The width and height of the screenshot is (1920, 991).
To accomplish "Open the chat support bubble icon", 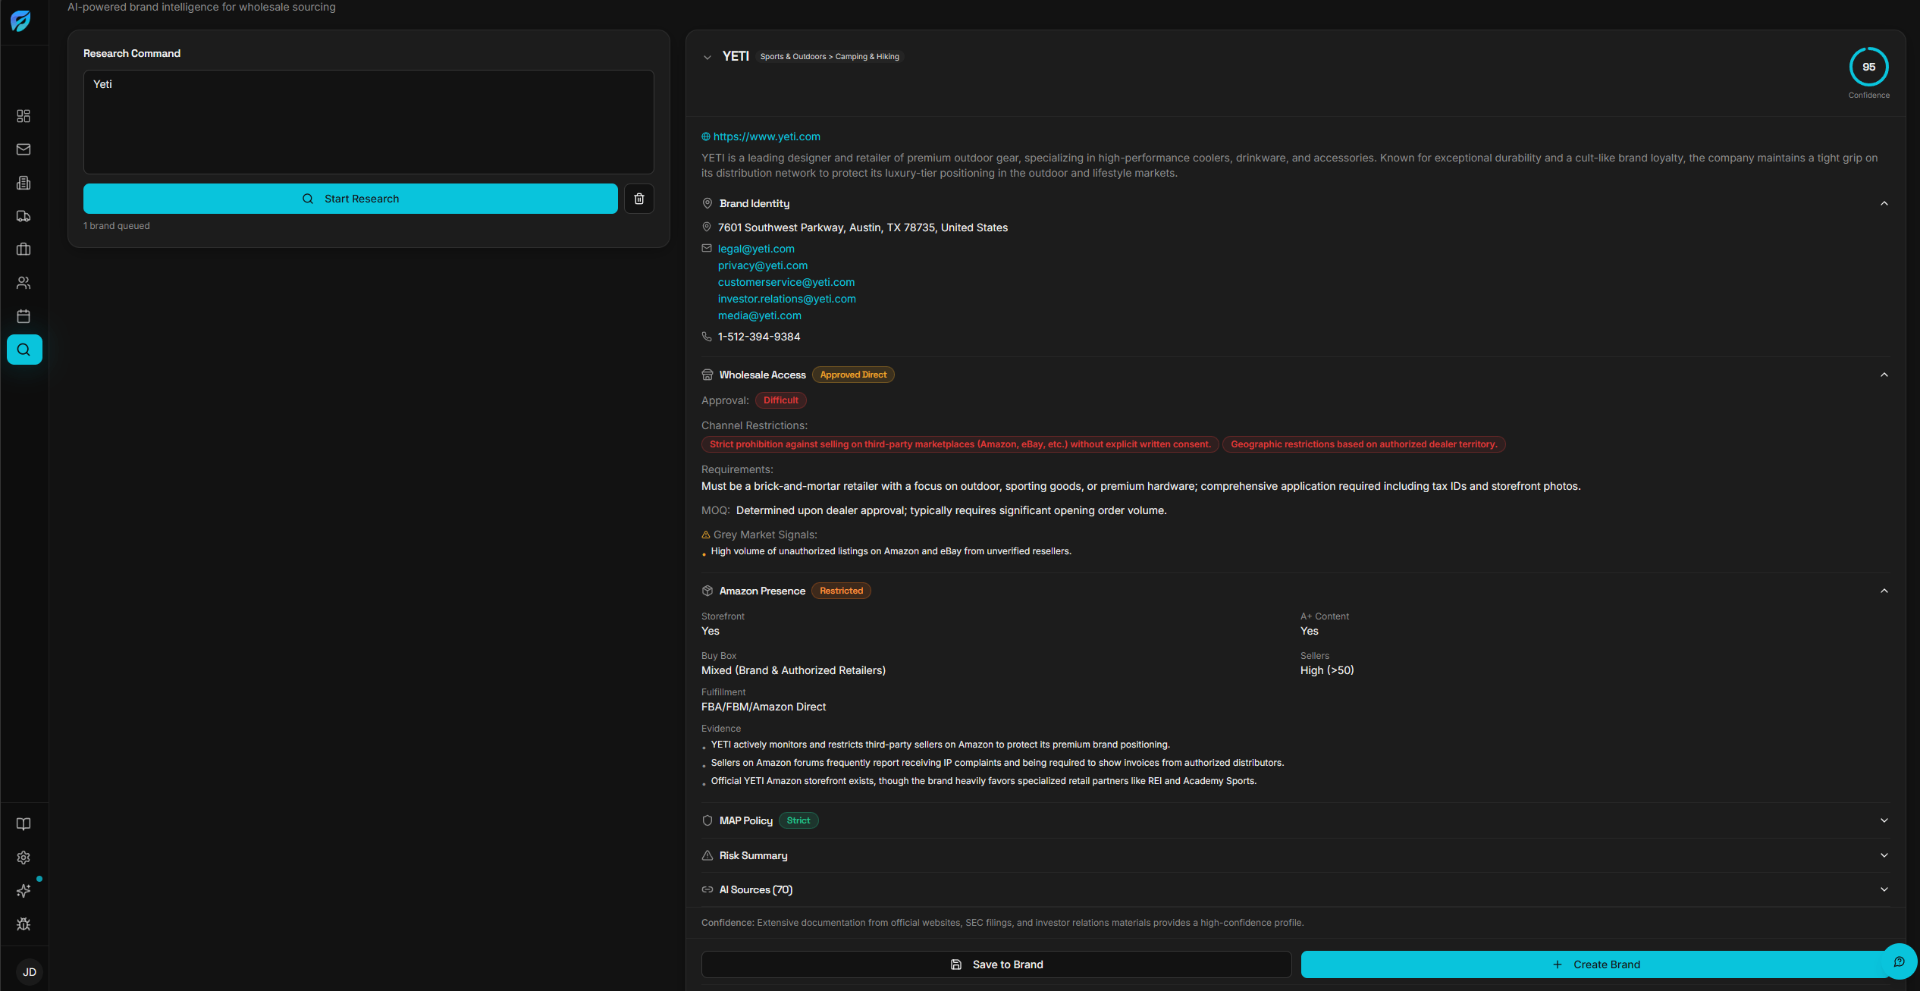I will click(1899, 962).
